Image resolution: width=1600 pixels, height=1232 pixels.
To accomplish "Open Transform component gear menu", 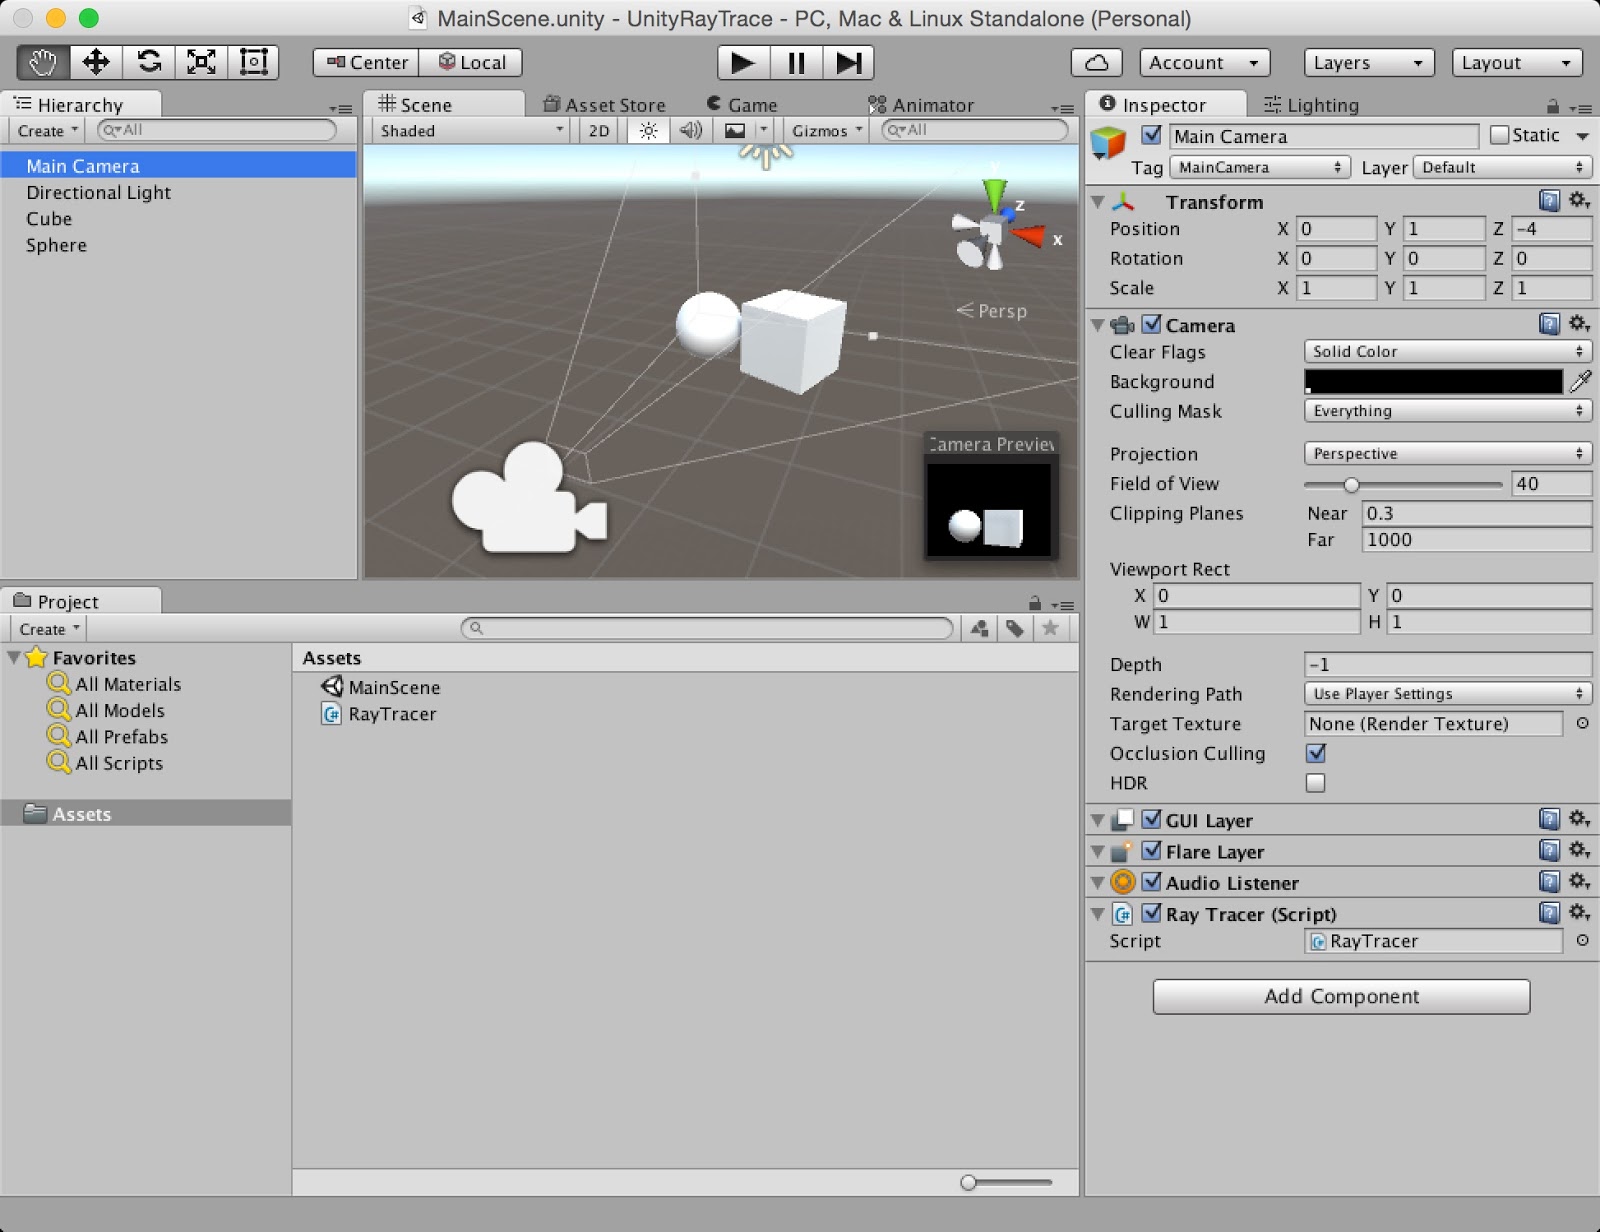I will 1579,201.
